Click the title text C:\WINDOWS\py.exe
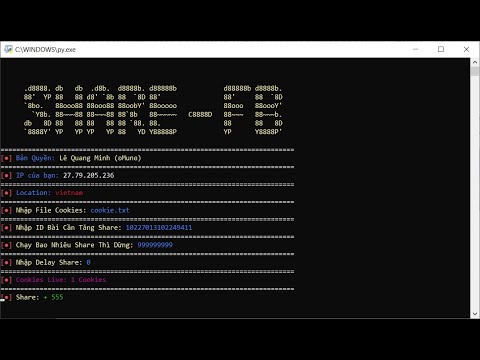This screenshot has width=480, height=360. [45, 50]
